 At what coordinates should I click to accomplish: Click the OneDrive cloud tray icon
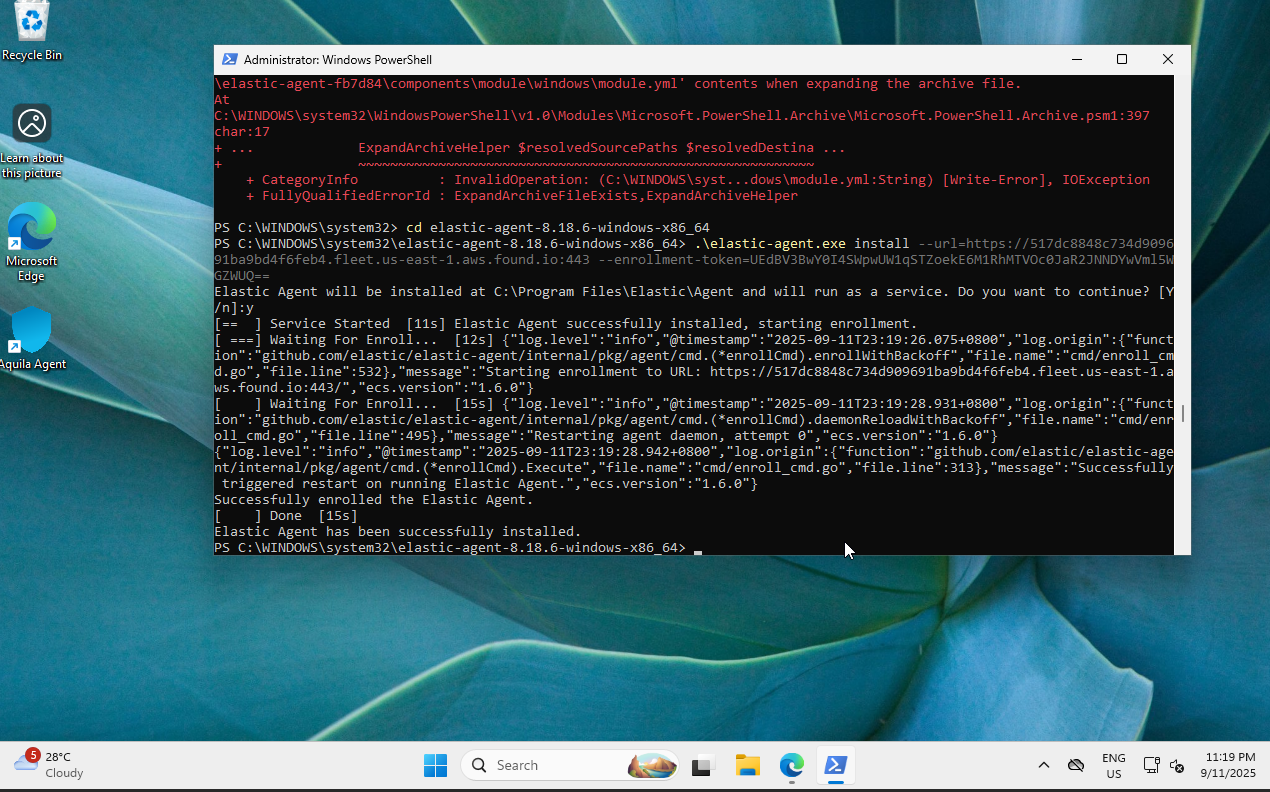point(1076,765)
